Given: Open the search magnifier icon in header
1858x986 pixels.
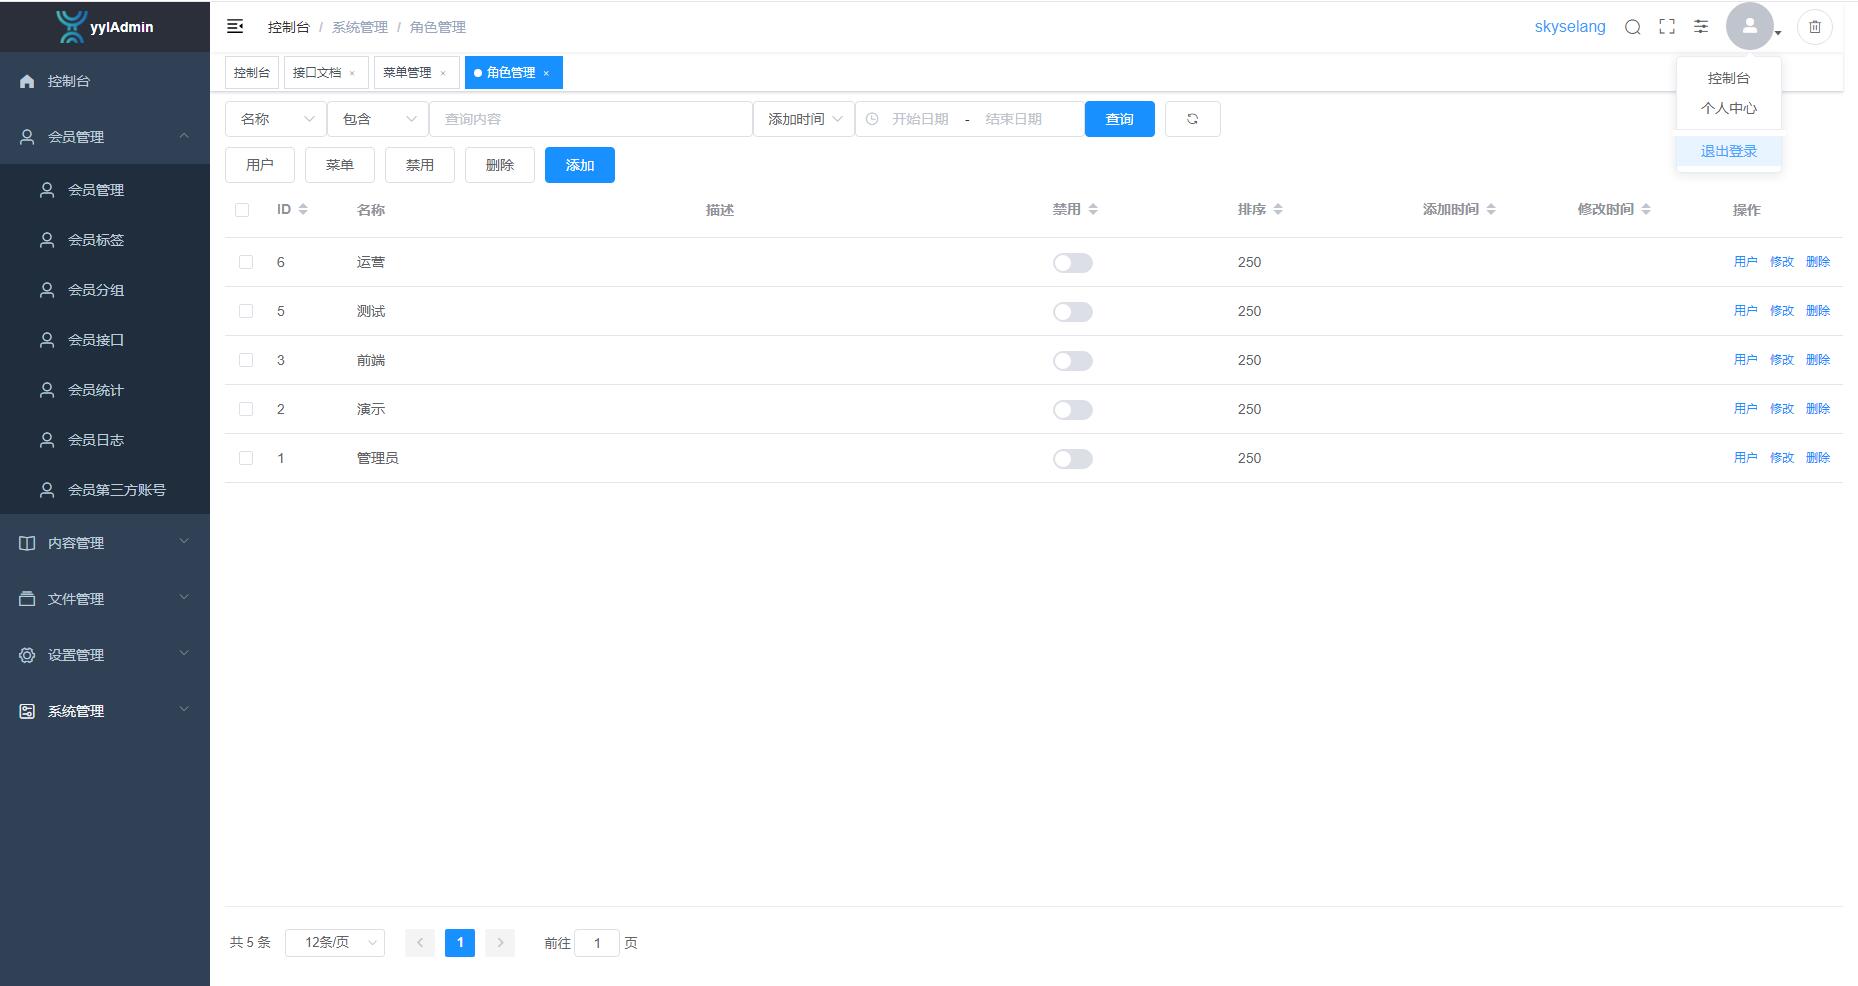Looking at the screenshot, I should point(1632,27).
